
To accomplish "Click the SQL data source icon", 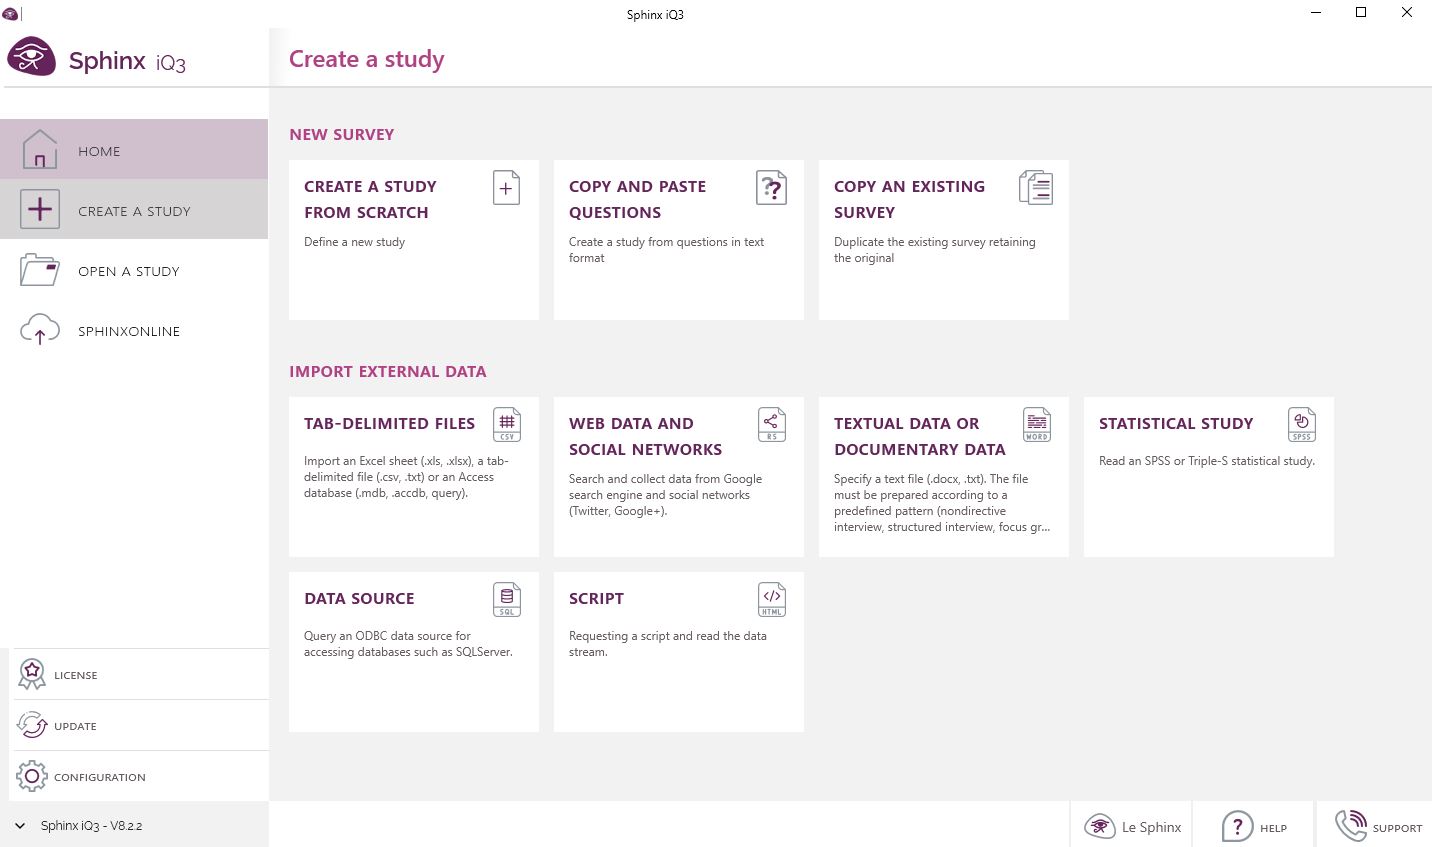I will click(x=506, y=599).
